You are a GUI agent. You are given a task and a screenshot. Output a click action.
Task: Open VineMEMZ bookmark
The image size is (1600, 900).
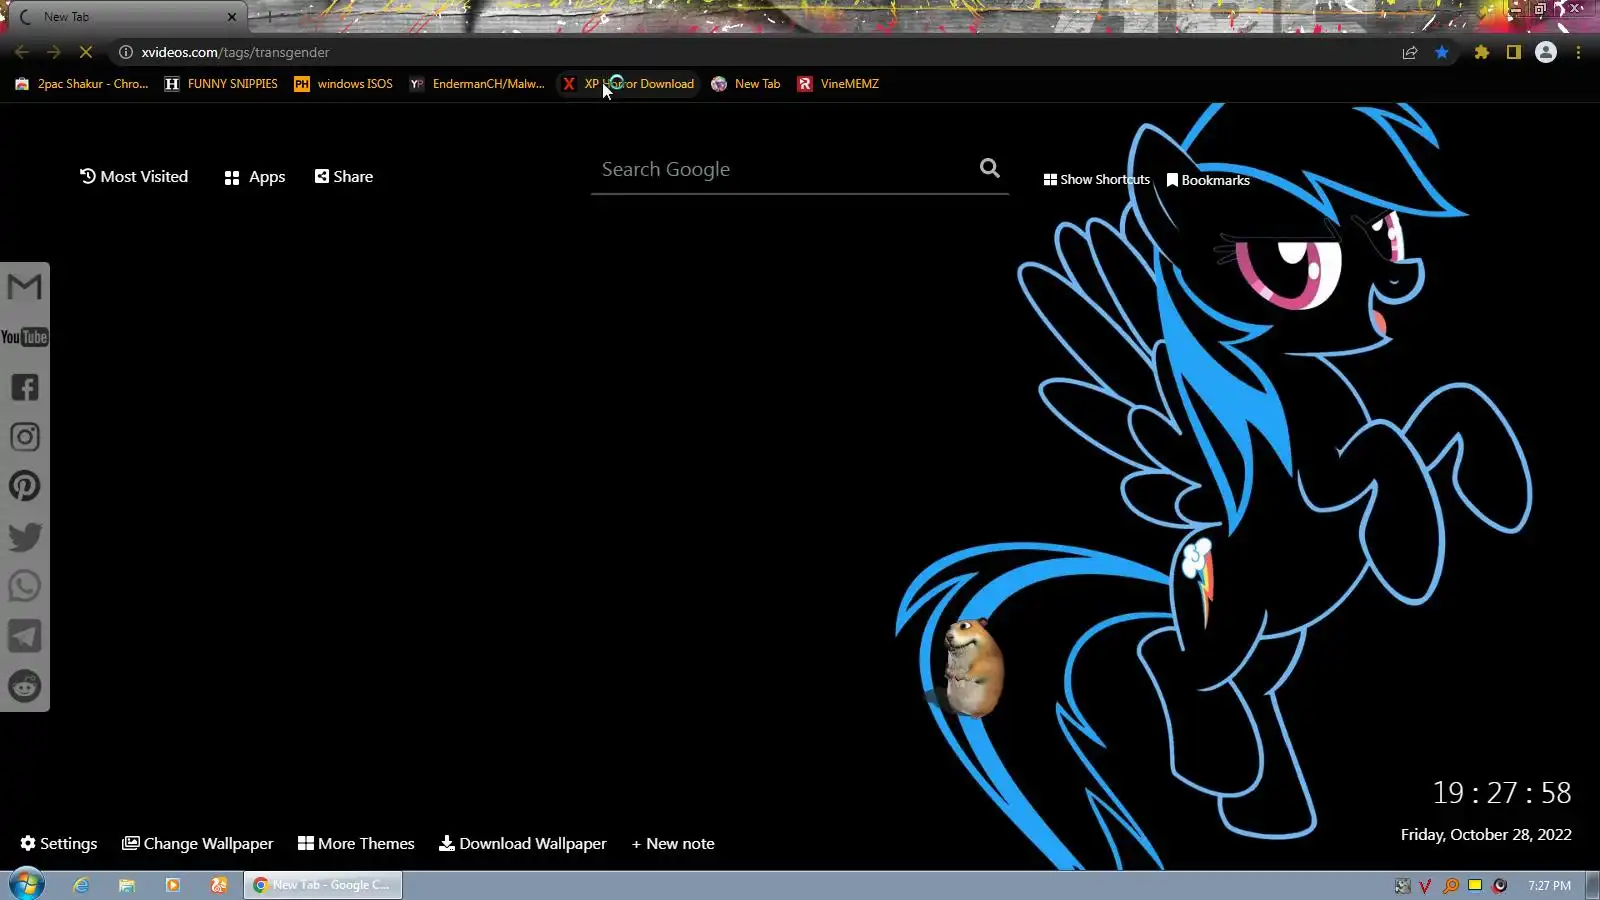click(838, 84)
